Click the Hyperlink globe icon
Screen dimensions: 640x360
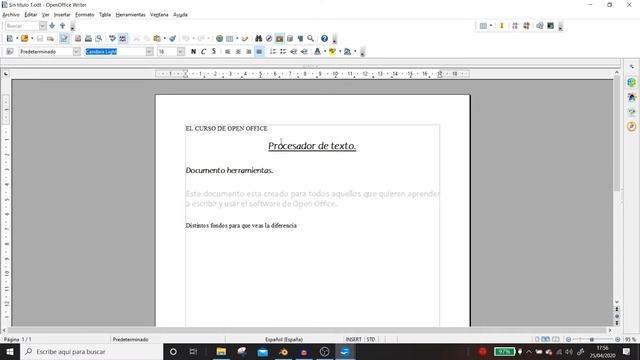pos(220,38)
